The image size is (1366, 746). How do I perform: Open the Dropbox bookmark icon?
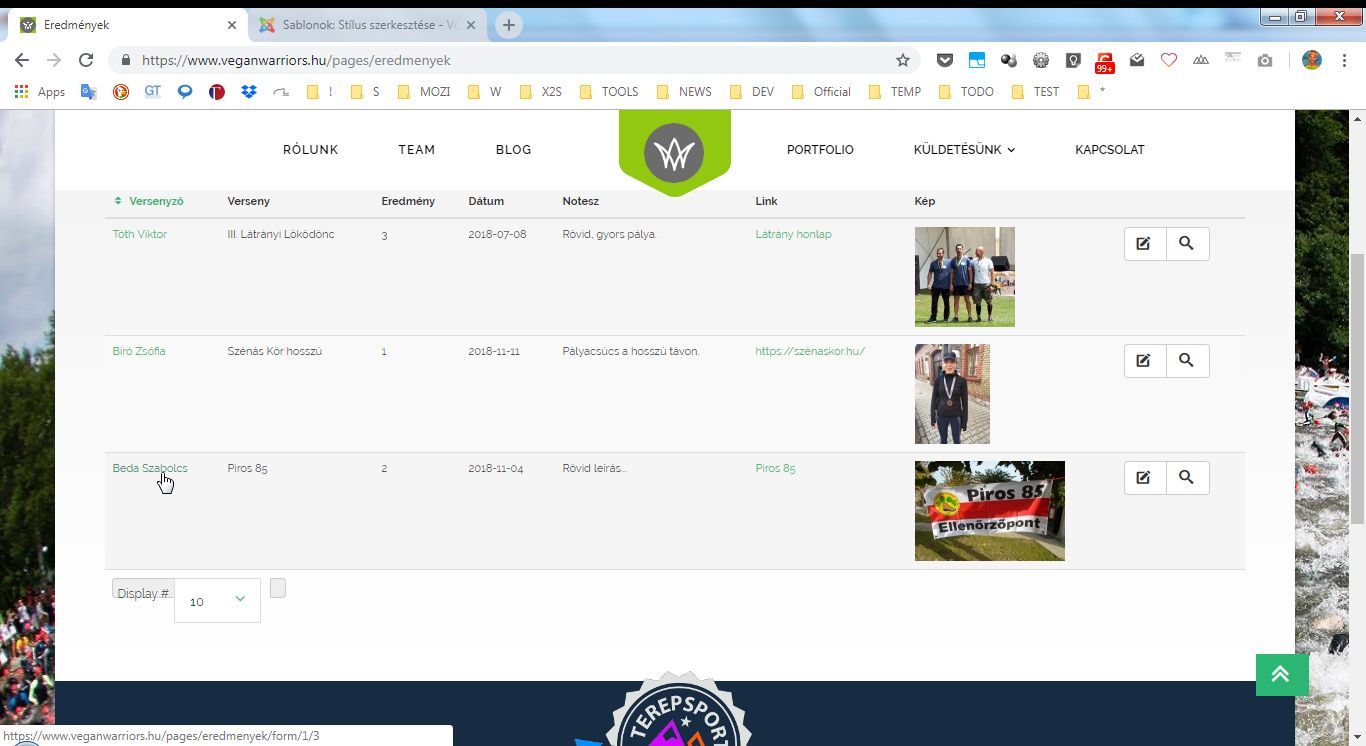pos(249,92)
